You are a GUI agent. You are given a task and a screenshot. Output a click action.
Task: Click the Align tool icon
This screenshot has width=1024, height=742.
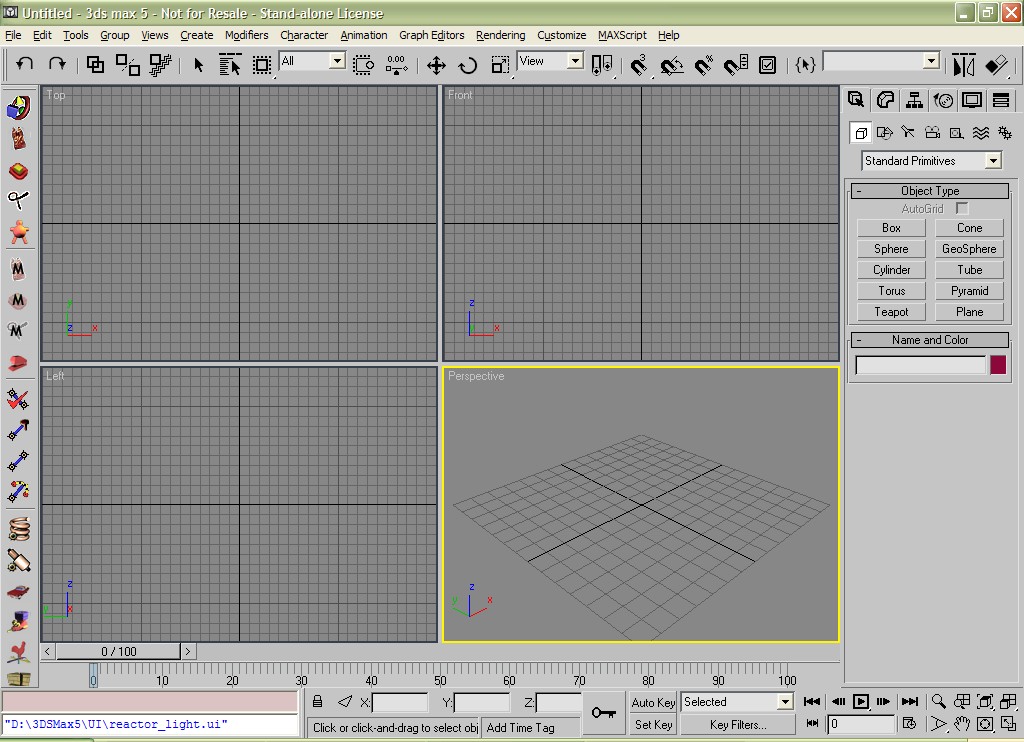997,65
